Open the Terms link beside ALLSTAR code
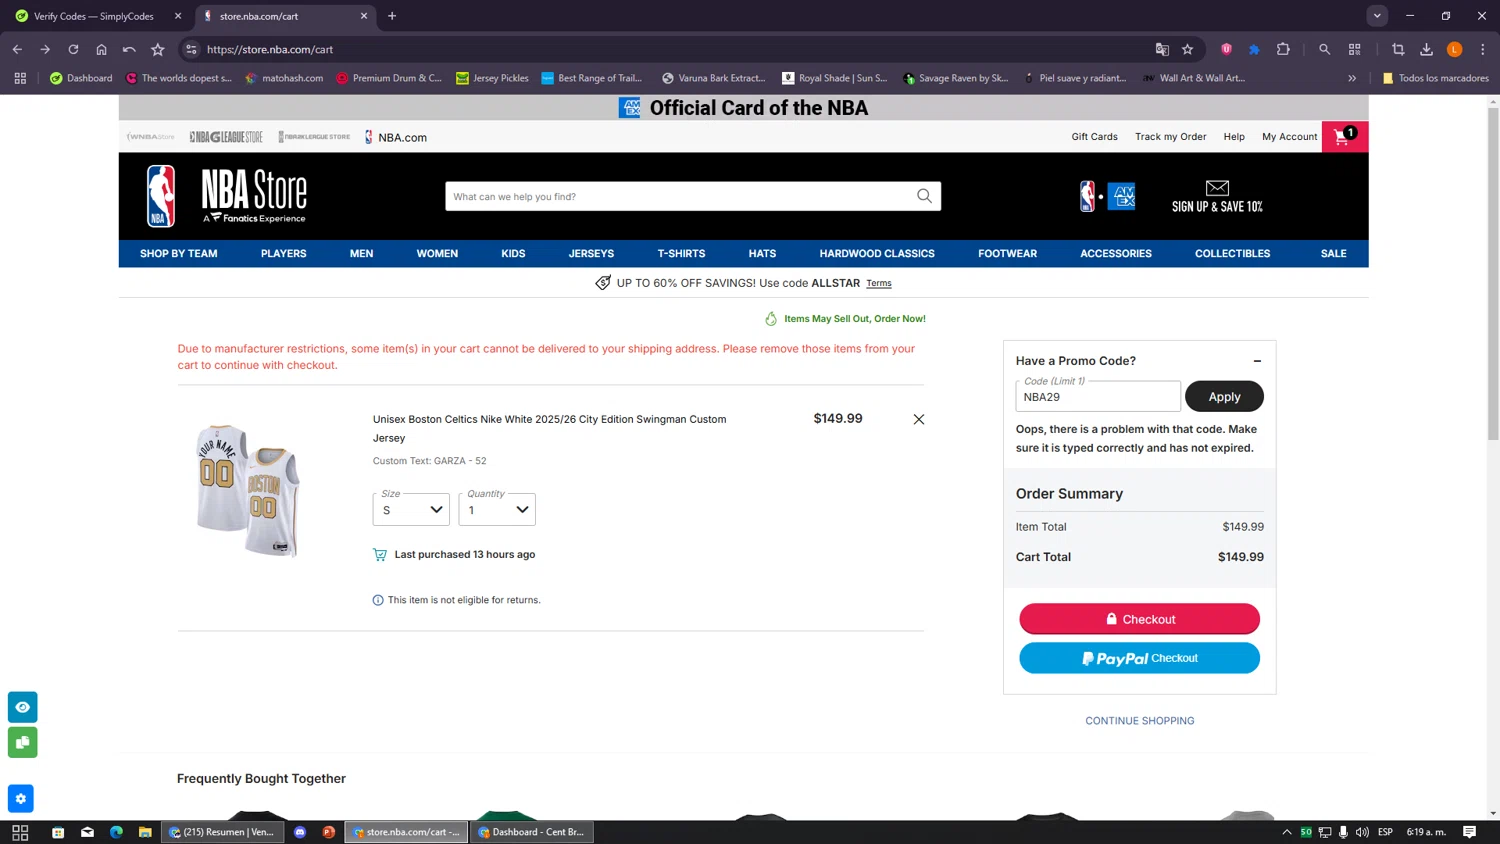This screenshot has width=1500, height=844. pyautogui.click(x=879, y=284)
